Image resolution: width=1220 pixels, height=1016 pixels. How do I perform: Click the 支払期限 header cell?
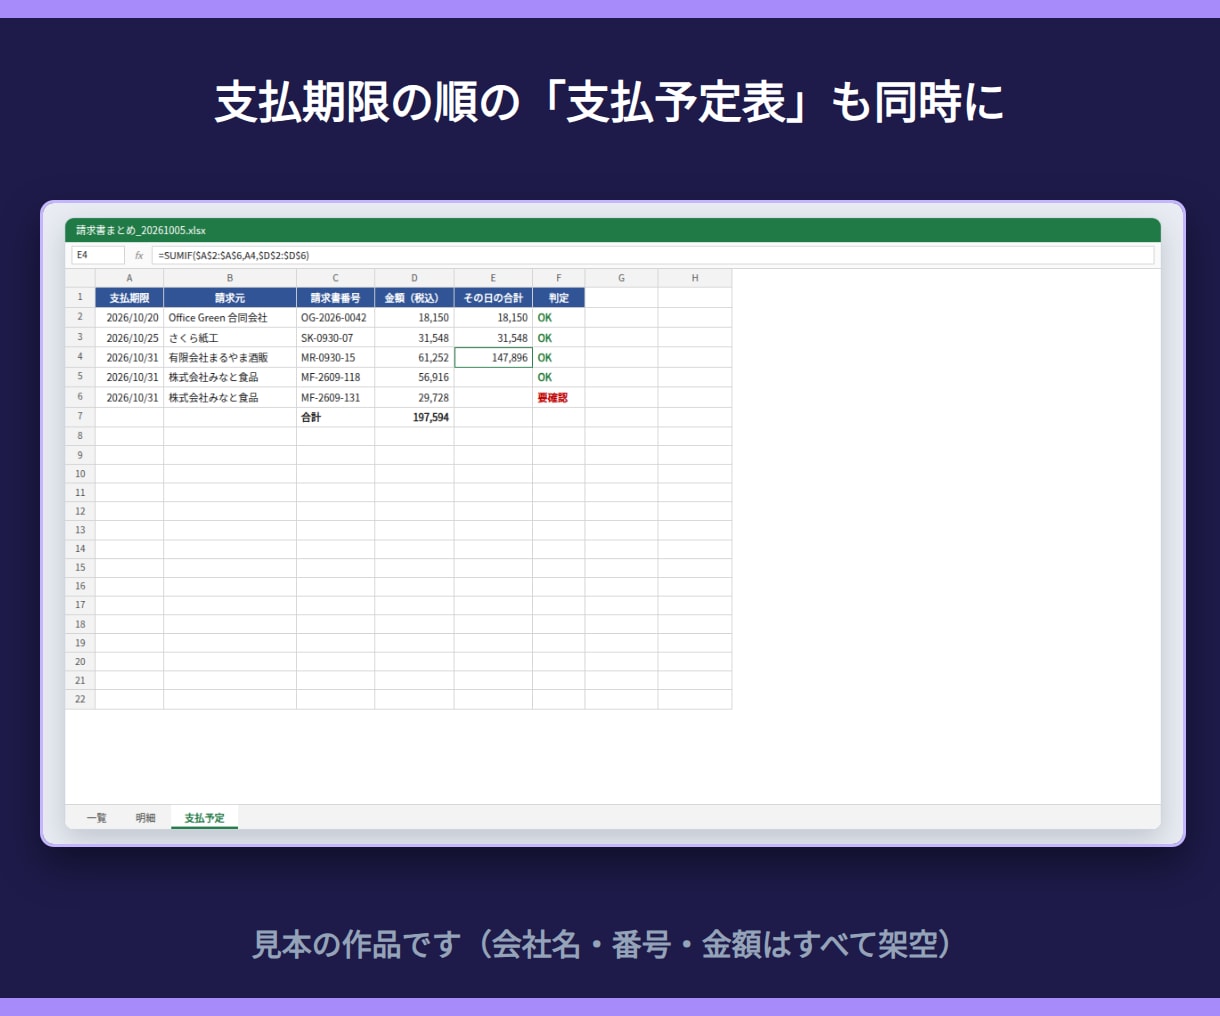(x=129, y=298)
